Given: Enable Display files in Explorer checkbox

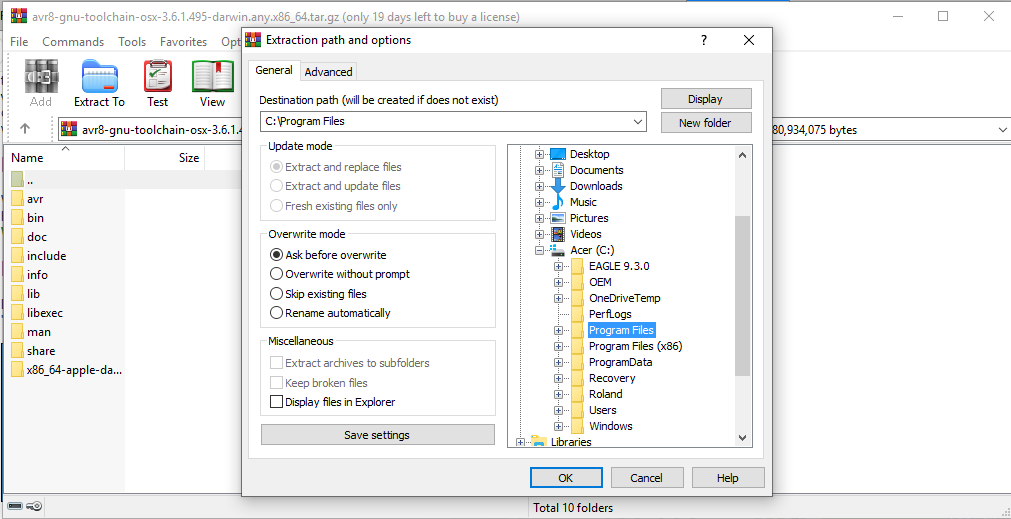Looking at the screenshot, I should click(277, 402).
